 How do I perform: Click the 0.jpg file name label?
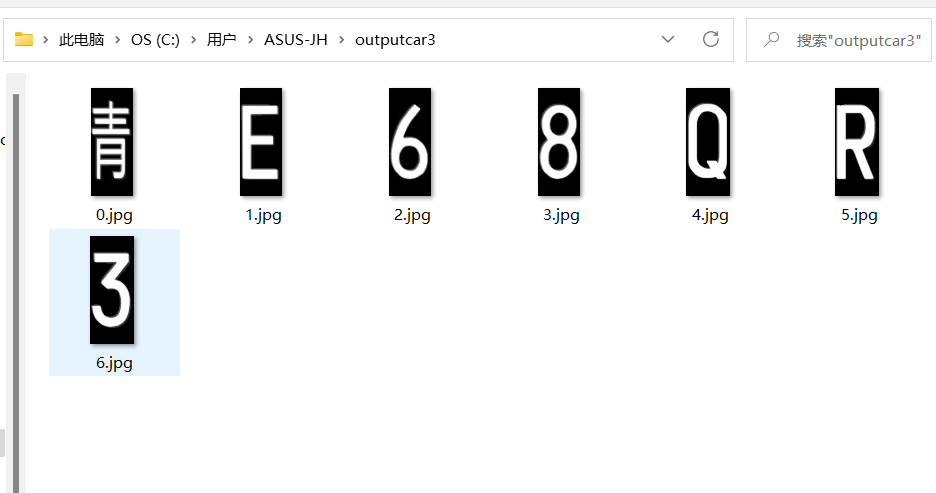coord(114,215)
